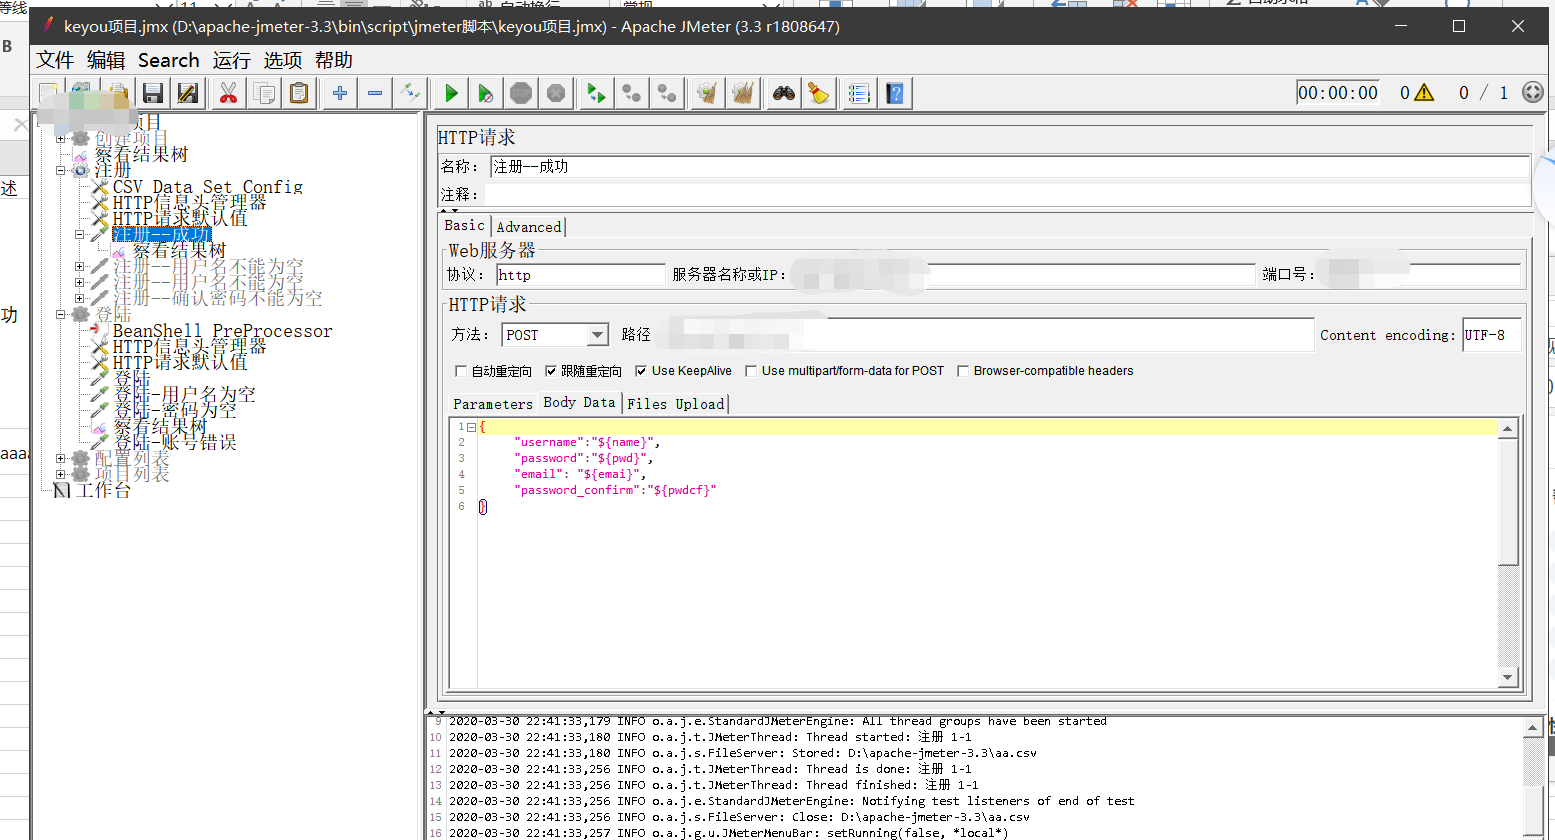Enable Use multipart/form-data for POST
Viewport: 1555px width, 840px height.
point(752,370)
